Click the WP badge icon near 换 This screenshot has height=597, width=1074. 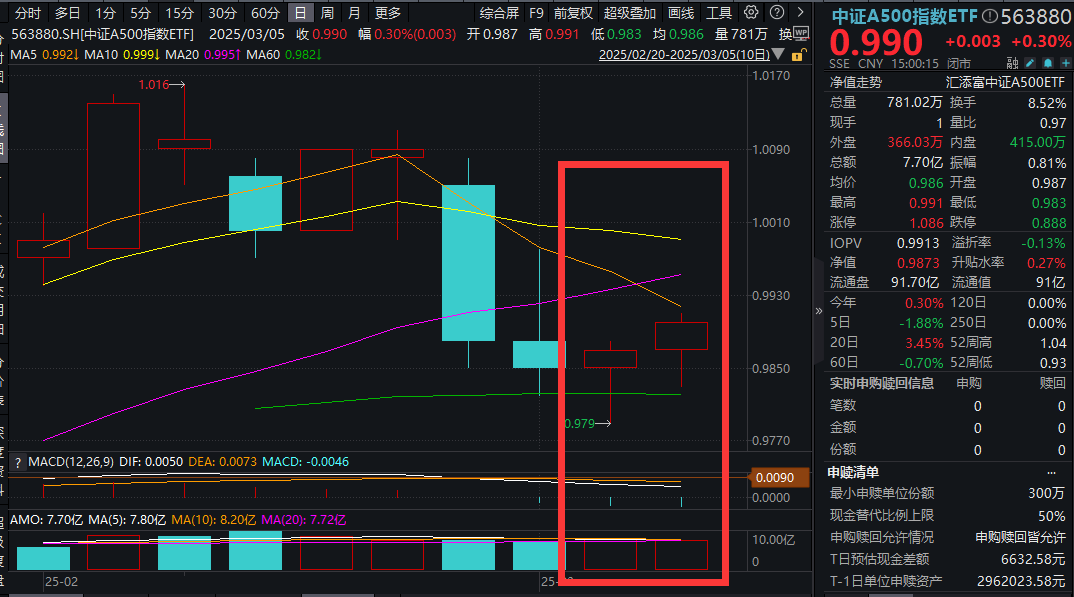[x=801, y=33]
